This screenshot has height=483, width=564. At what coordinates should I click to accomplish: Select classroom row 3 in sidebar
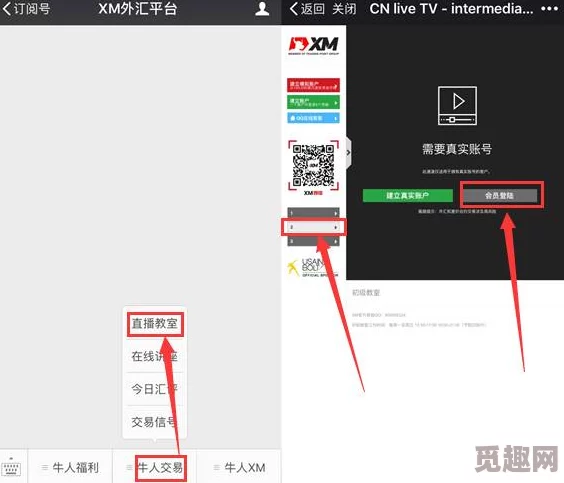point(313,241)
